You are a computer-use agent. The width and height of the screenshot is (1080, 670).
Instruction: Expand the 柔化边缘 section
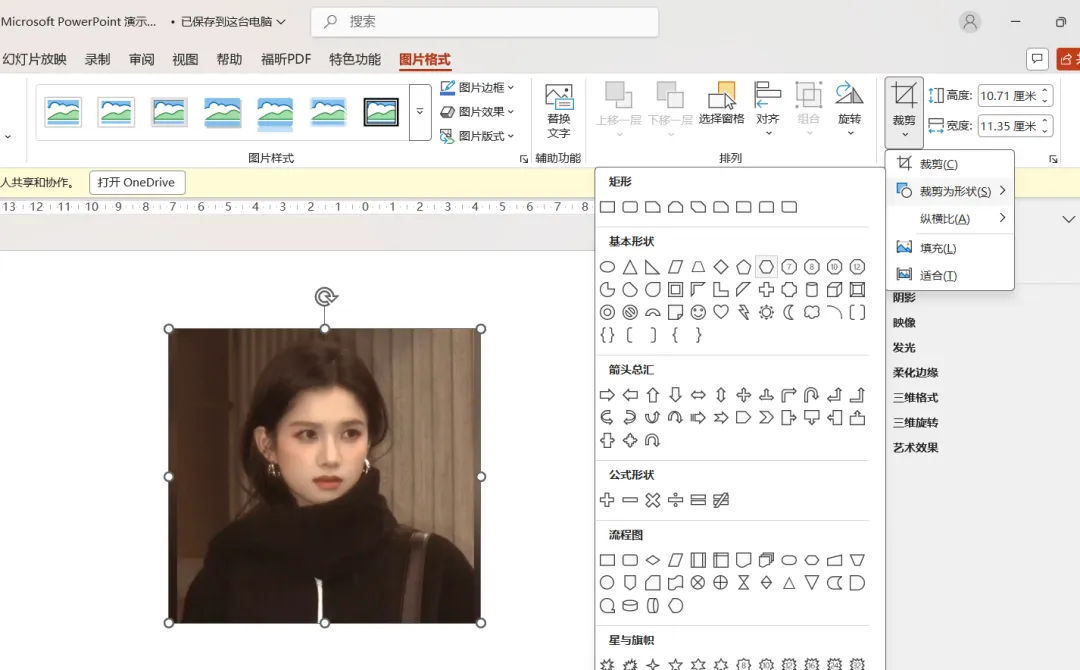coord(915,373)
